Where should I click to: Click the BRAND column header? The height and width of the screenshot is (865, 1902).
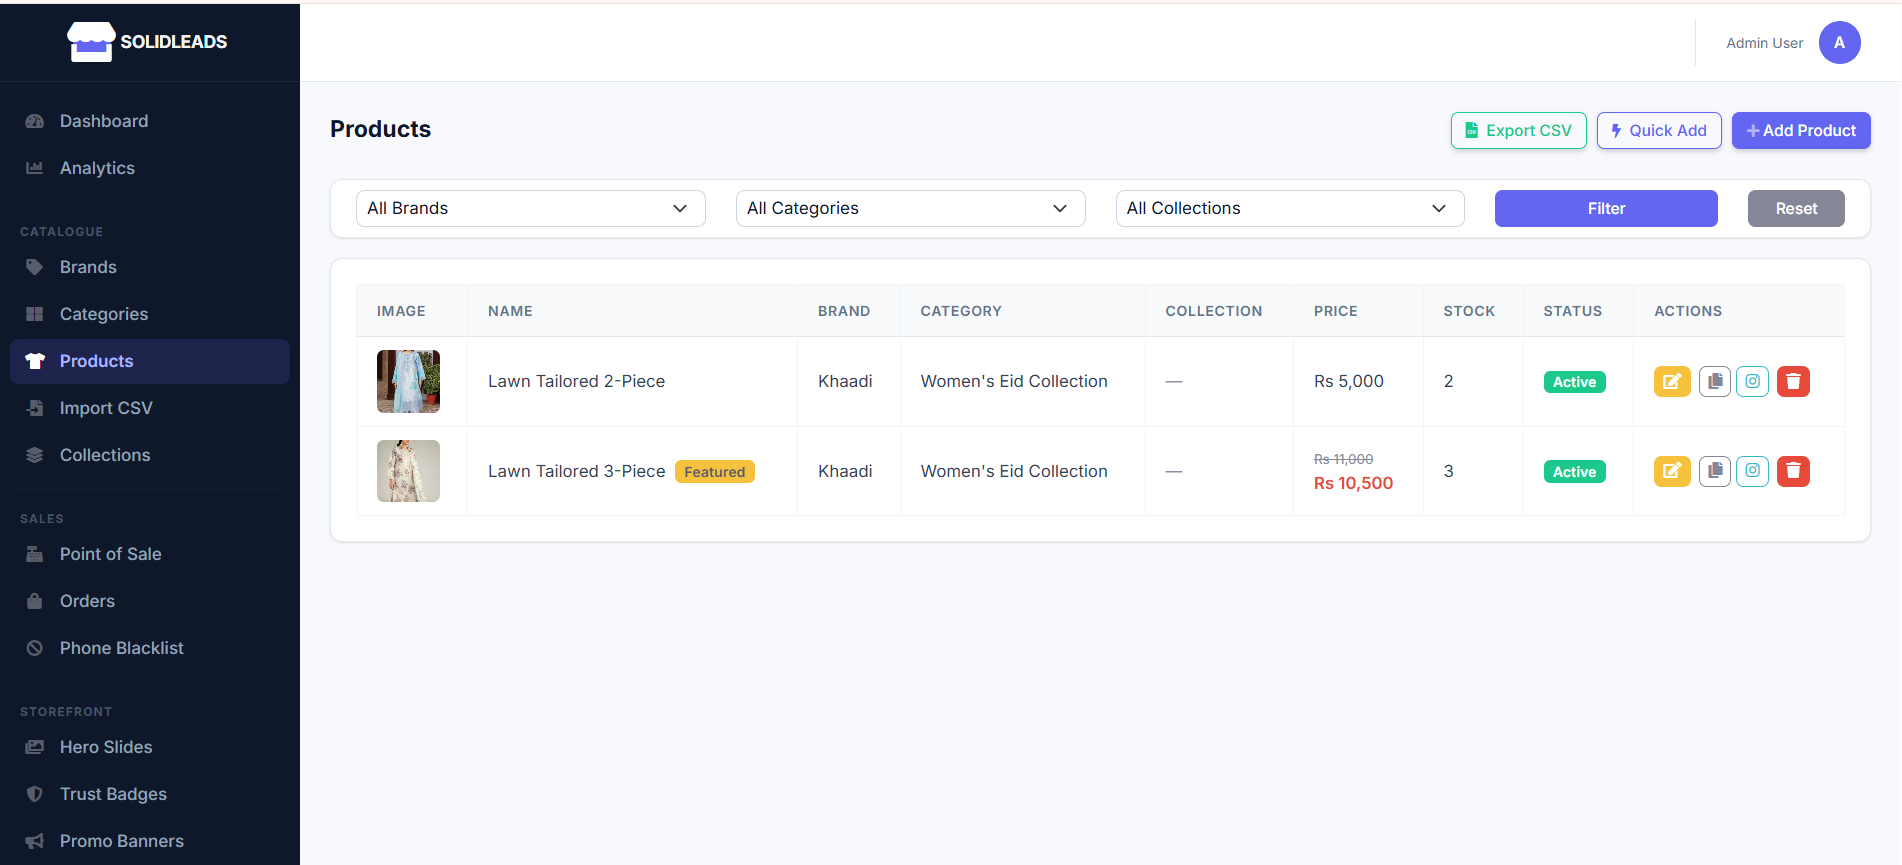point(844,311)
